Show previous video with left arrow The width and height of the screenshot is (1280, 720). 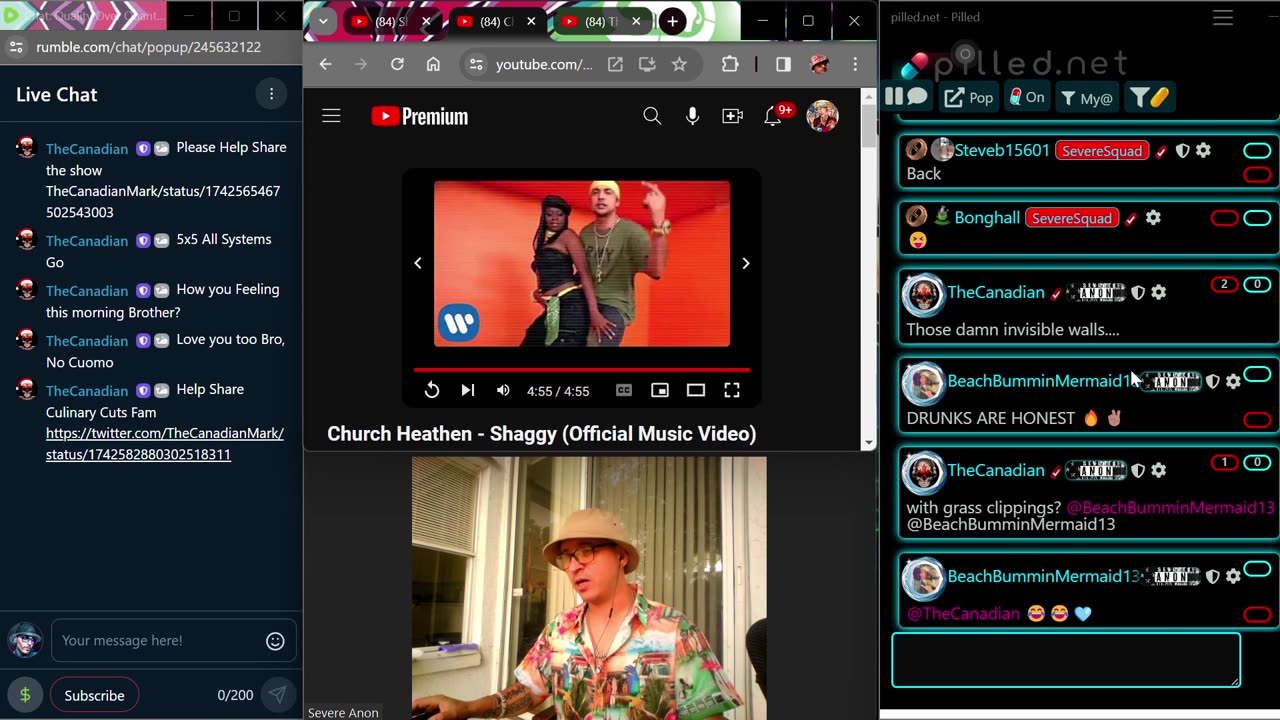coord(418,263)
